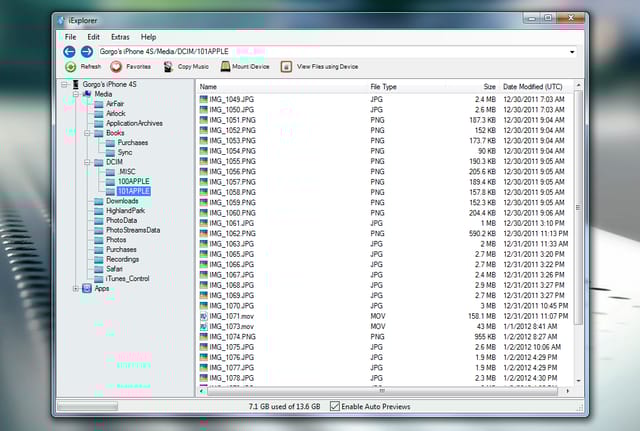Select file IMG_1070.JPG
Image resolution: width=640 pixels, height=431 pixels.
click(231, 306)
